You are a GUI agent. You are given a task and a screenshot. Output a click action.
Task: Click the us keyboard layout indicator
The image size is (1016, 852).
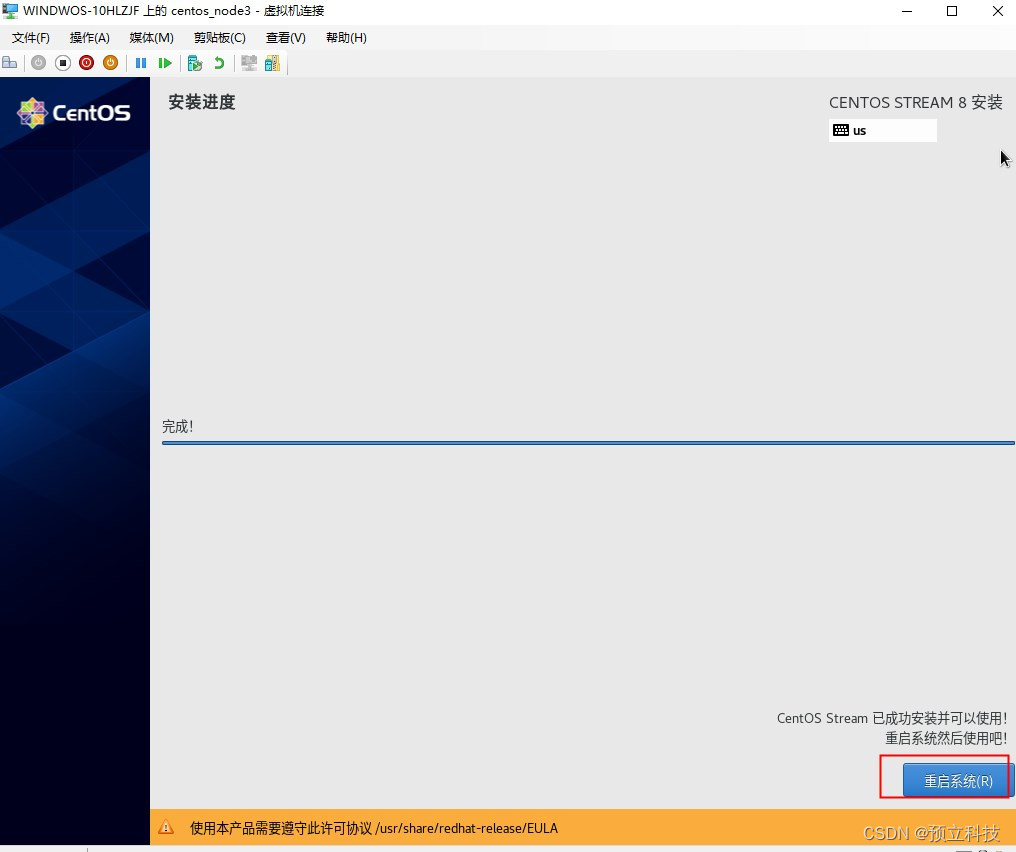coord(883,130)
